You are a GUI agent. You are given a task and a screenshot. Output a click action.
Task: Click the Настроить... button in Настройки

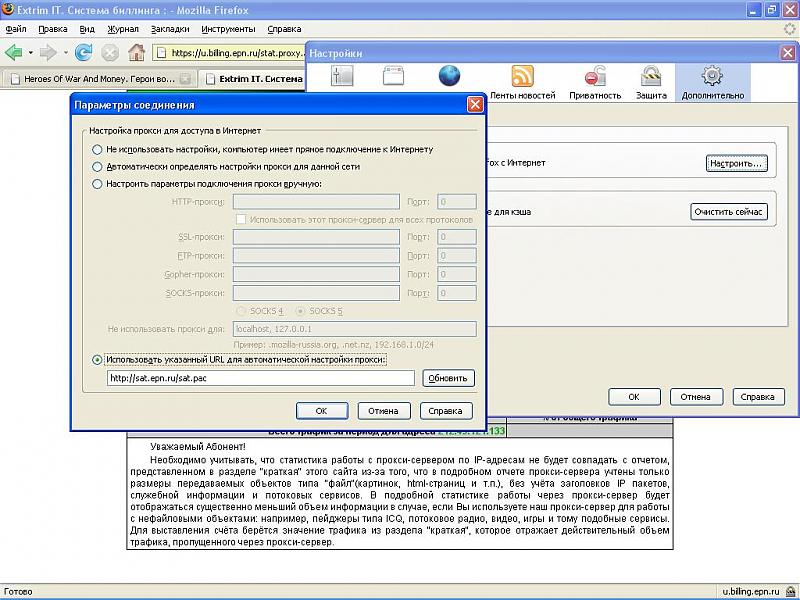coord(736,163)
